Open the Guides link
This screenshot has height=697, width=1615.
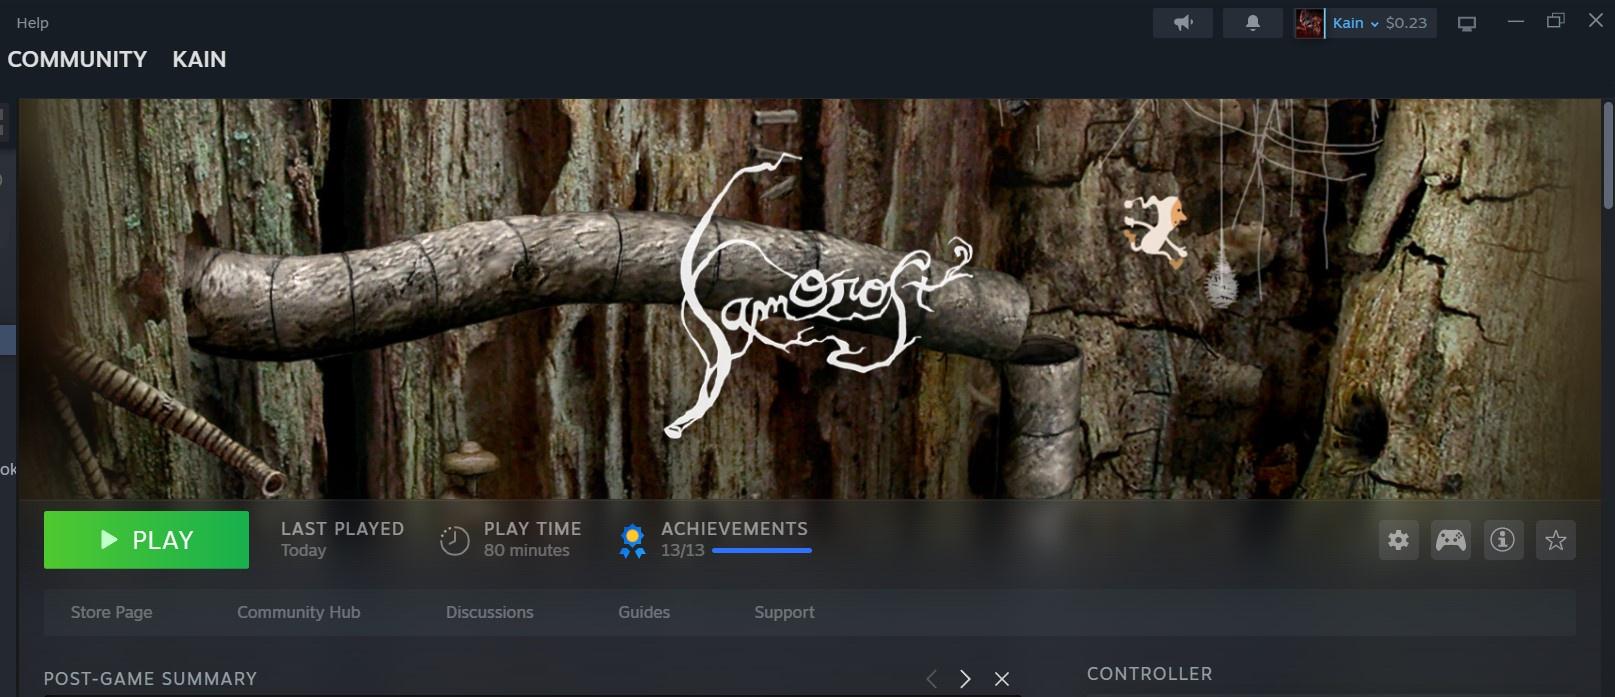click(644, 612)
